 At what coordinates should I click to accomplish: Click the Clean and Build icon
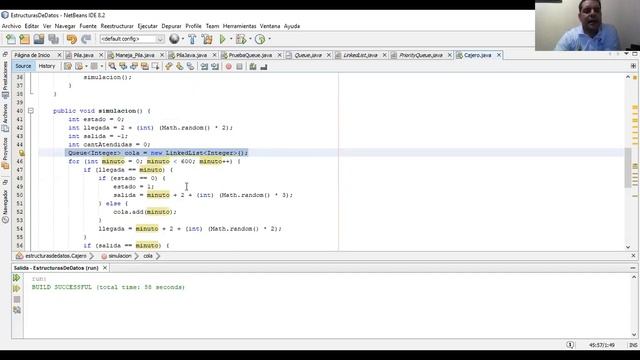(x=207, y=39)
